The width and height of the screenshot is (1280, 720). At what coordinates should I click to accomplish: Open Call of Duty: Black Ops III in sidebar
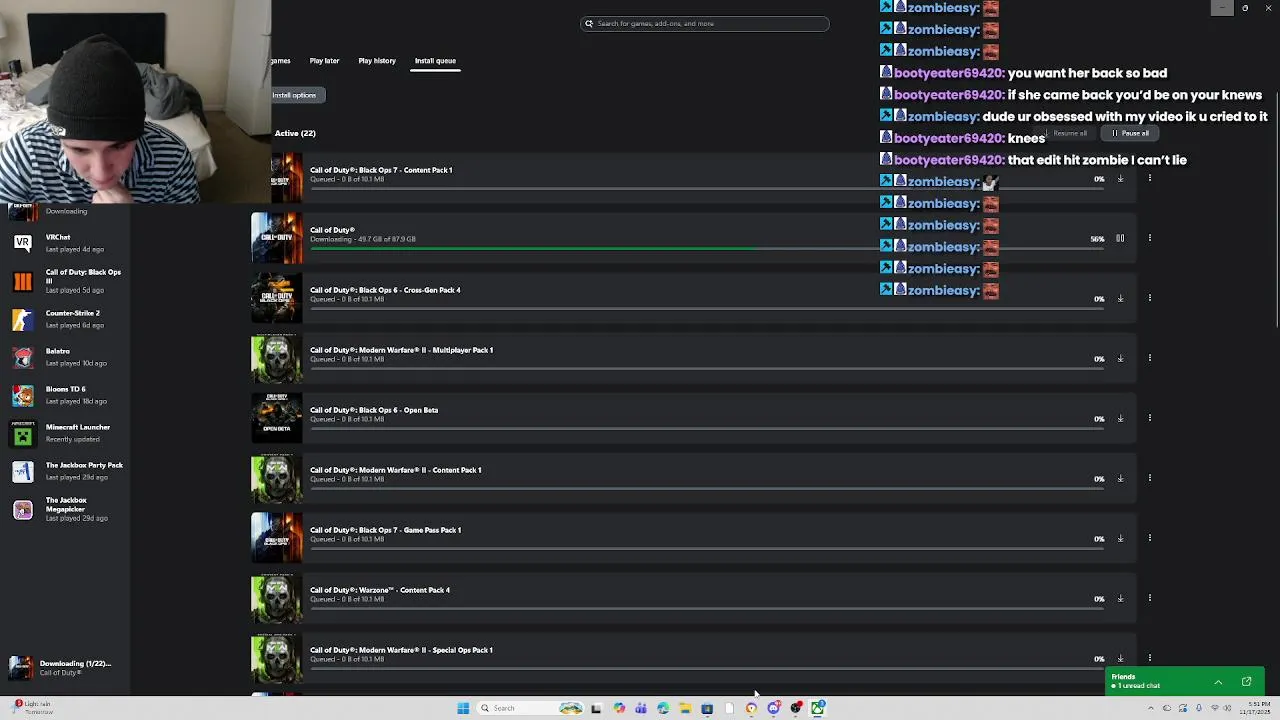pos(65,281)
